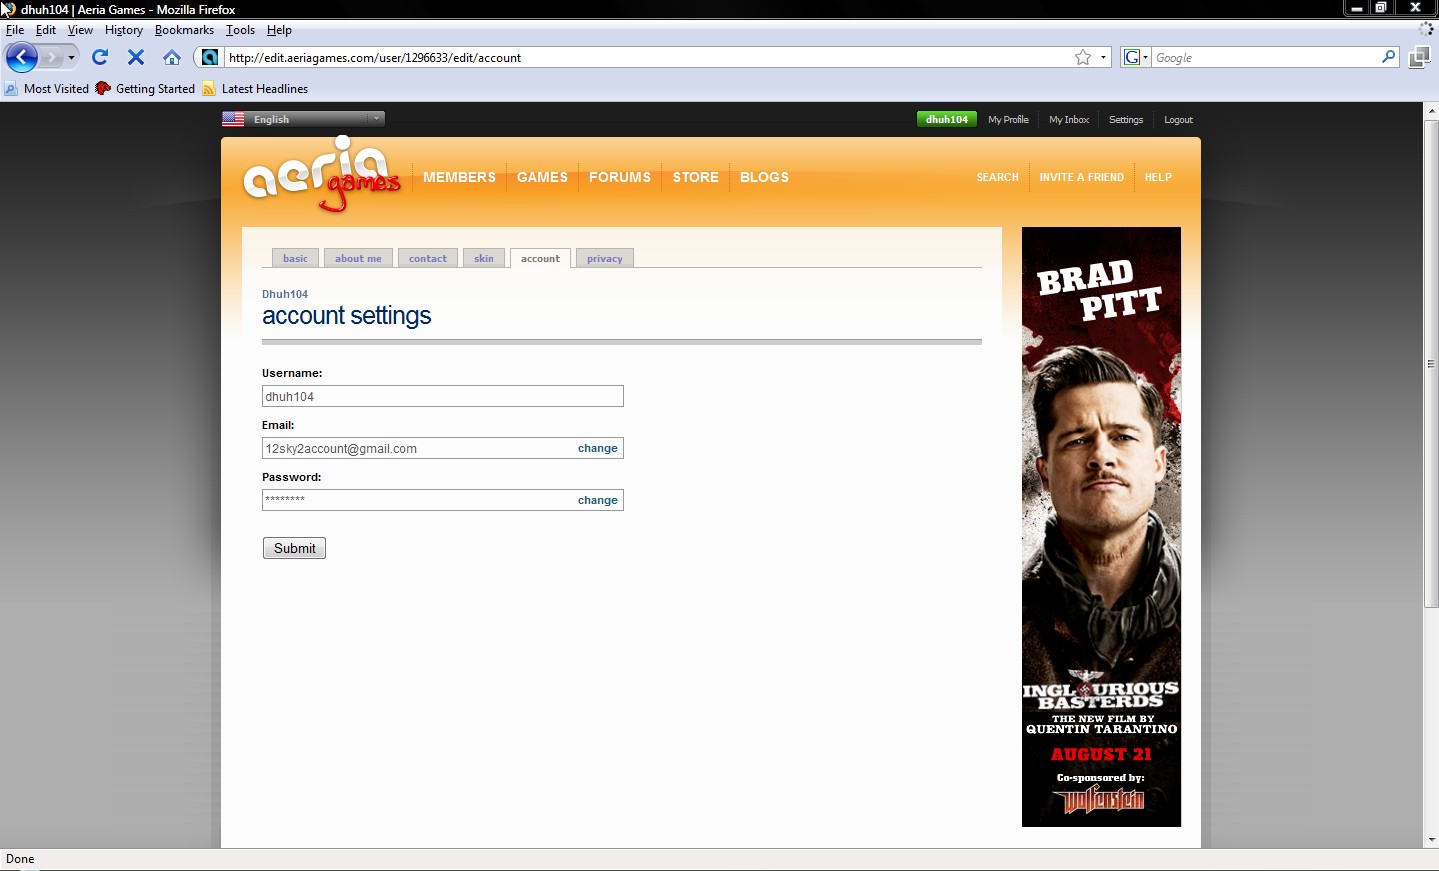Switch to the privacy tab
Screen dimensions: 1439x871
point(605,258)
